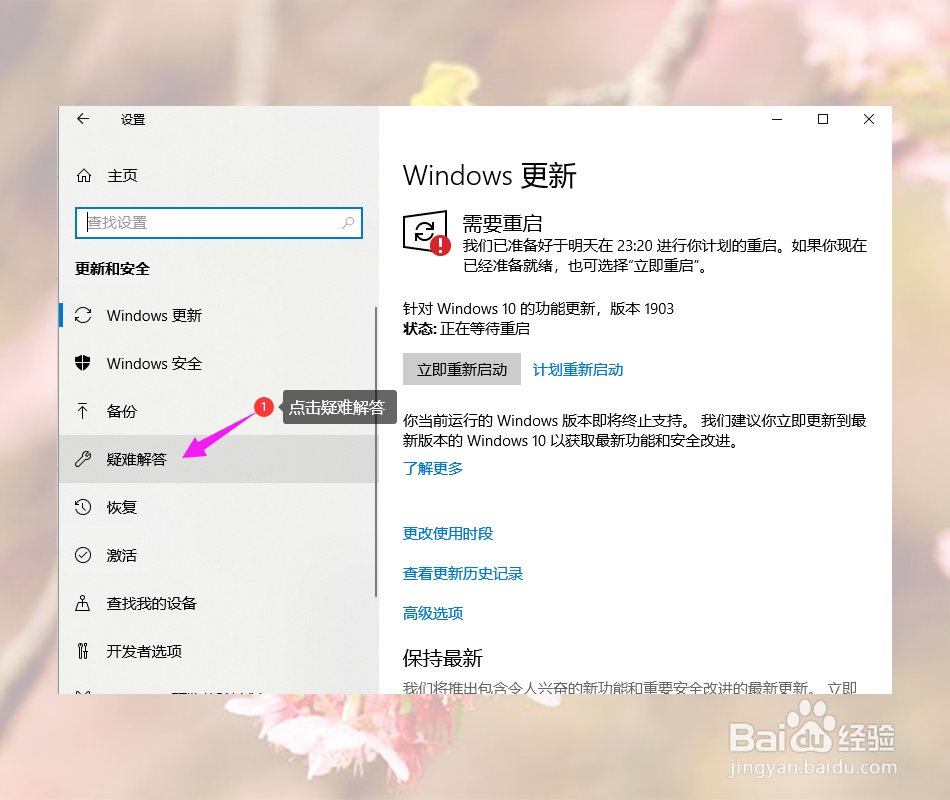Open 高级选项 for updates

coord(432,612)
